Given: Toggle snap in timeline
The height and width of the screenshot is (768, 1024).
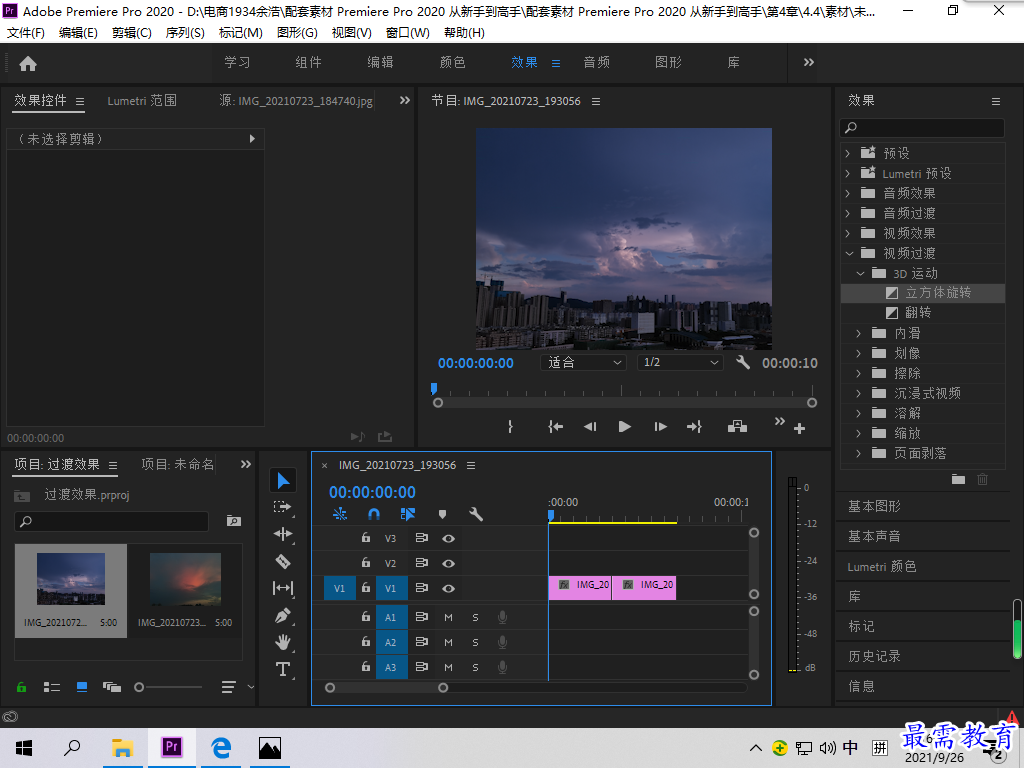Looking at the screenshot, I should pyautogui.click(x=374, y=514).
